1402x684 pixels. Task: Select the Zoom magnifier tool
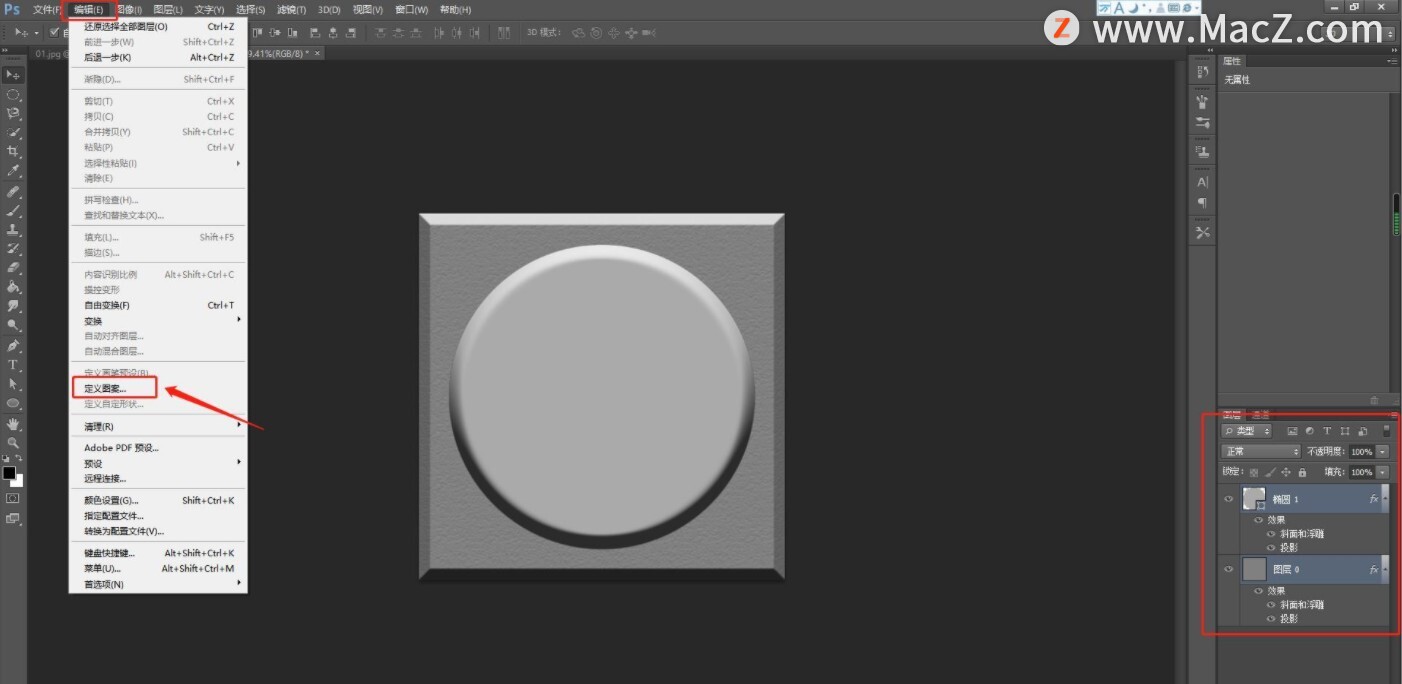point(13,442)
